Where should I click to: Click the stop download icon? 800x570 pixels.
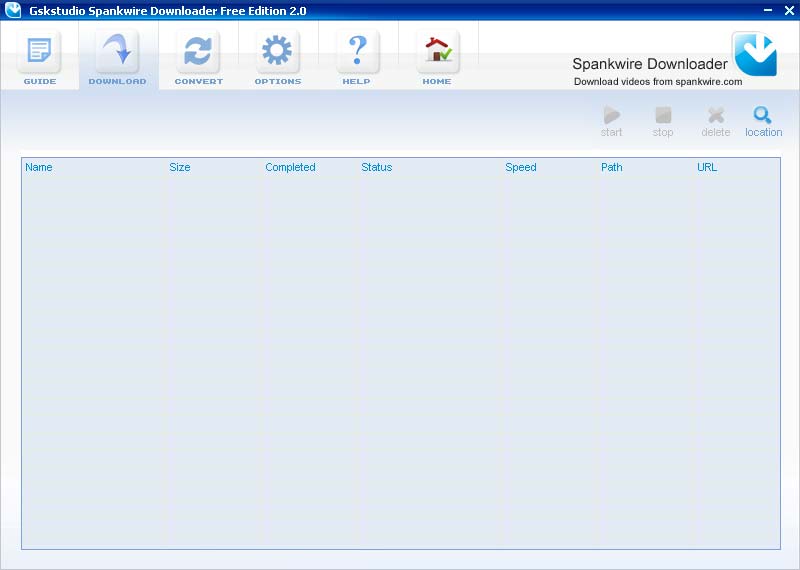click(x=663, y=115)
